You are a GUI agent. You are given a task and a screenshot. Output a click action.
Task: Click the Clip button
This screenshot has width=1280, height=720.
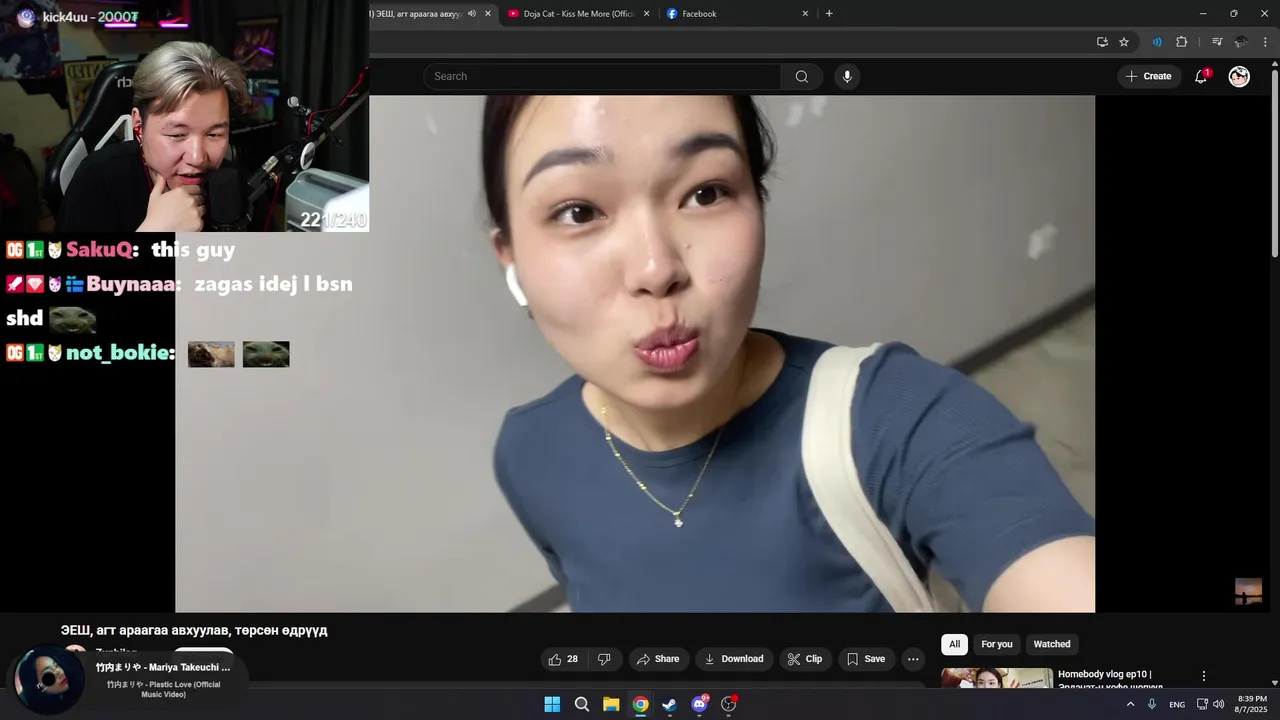(805, 659)
